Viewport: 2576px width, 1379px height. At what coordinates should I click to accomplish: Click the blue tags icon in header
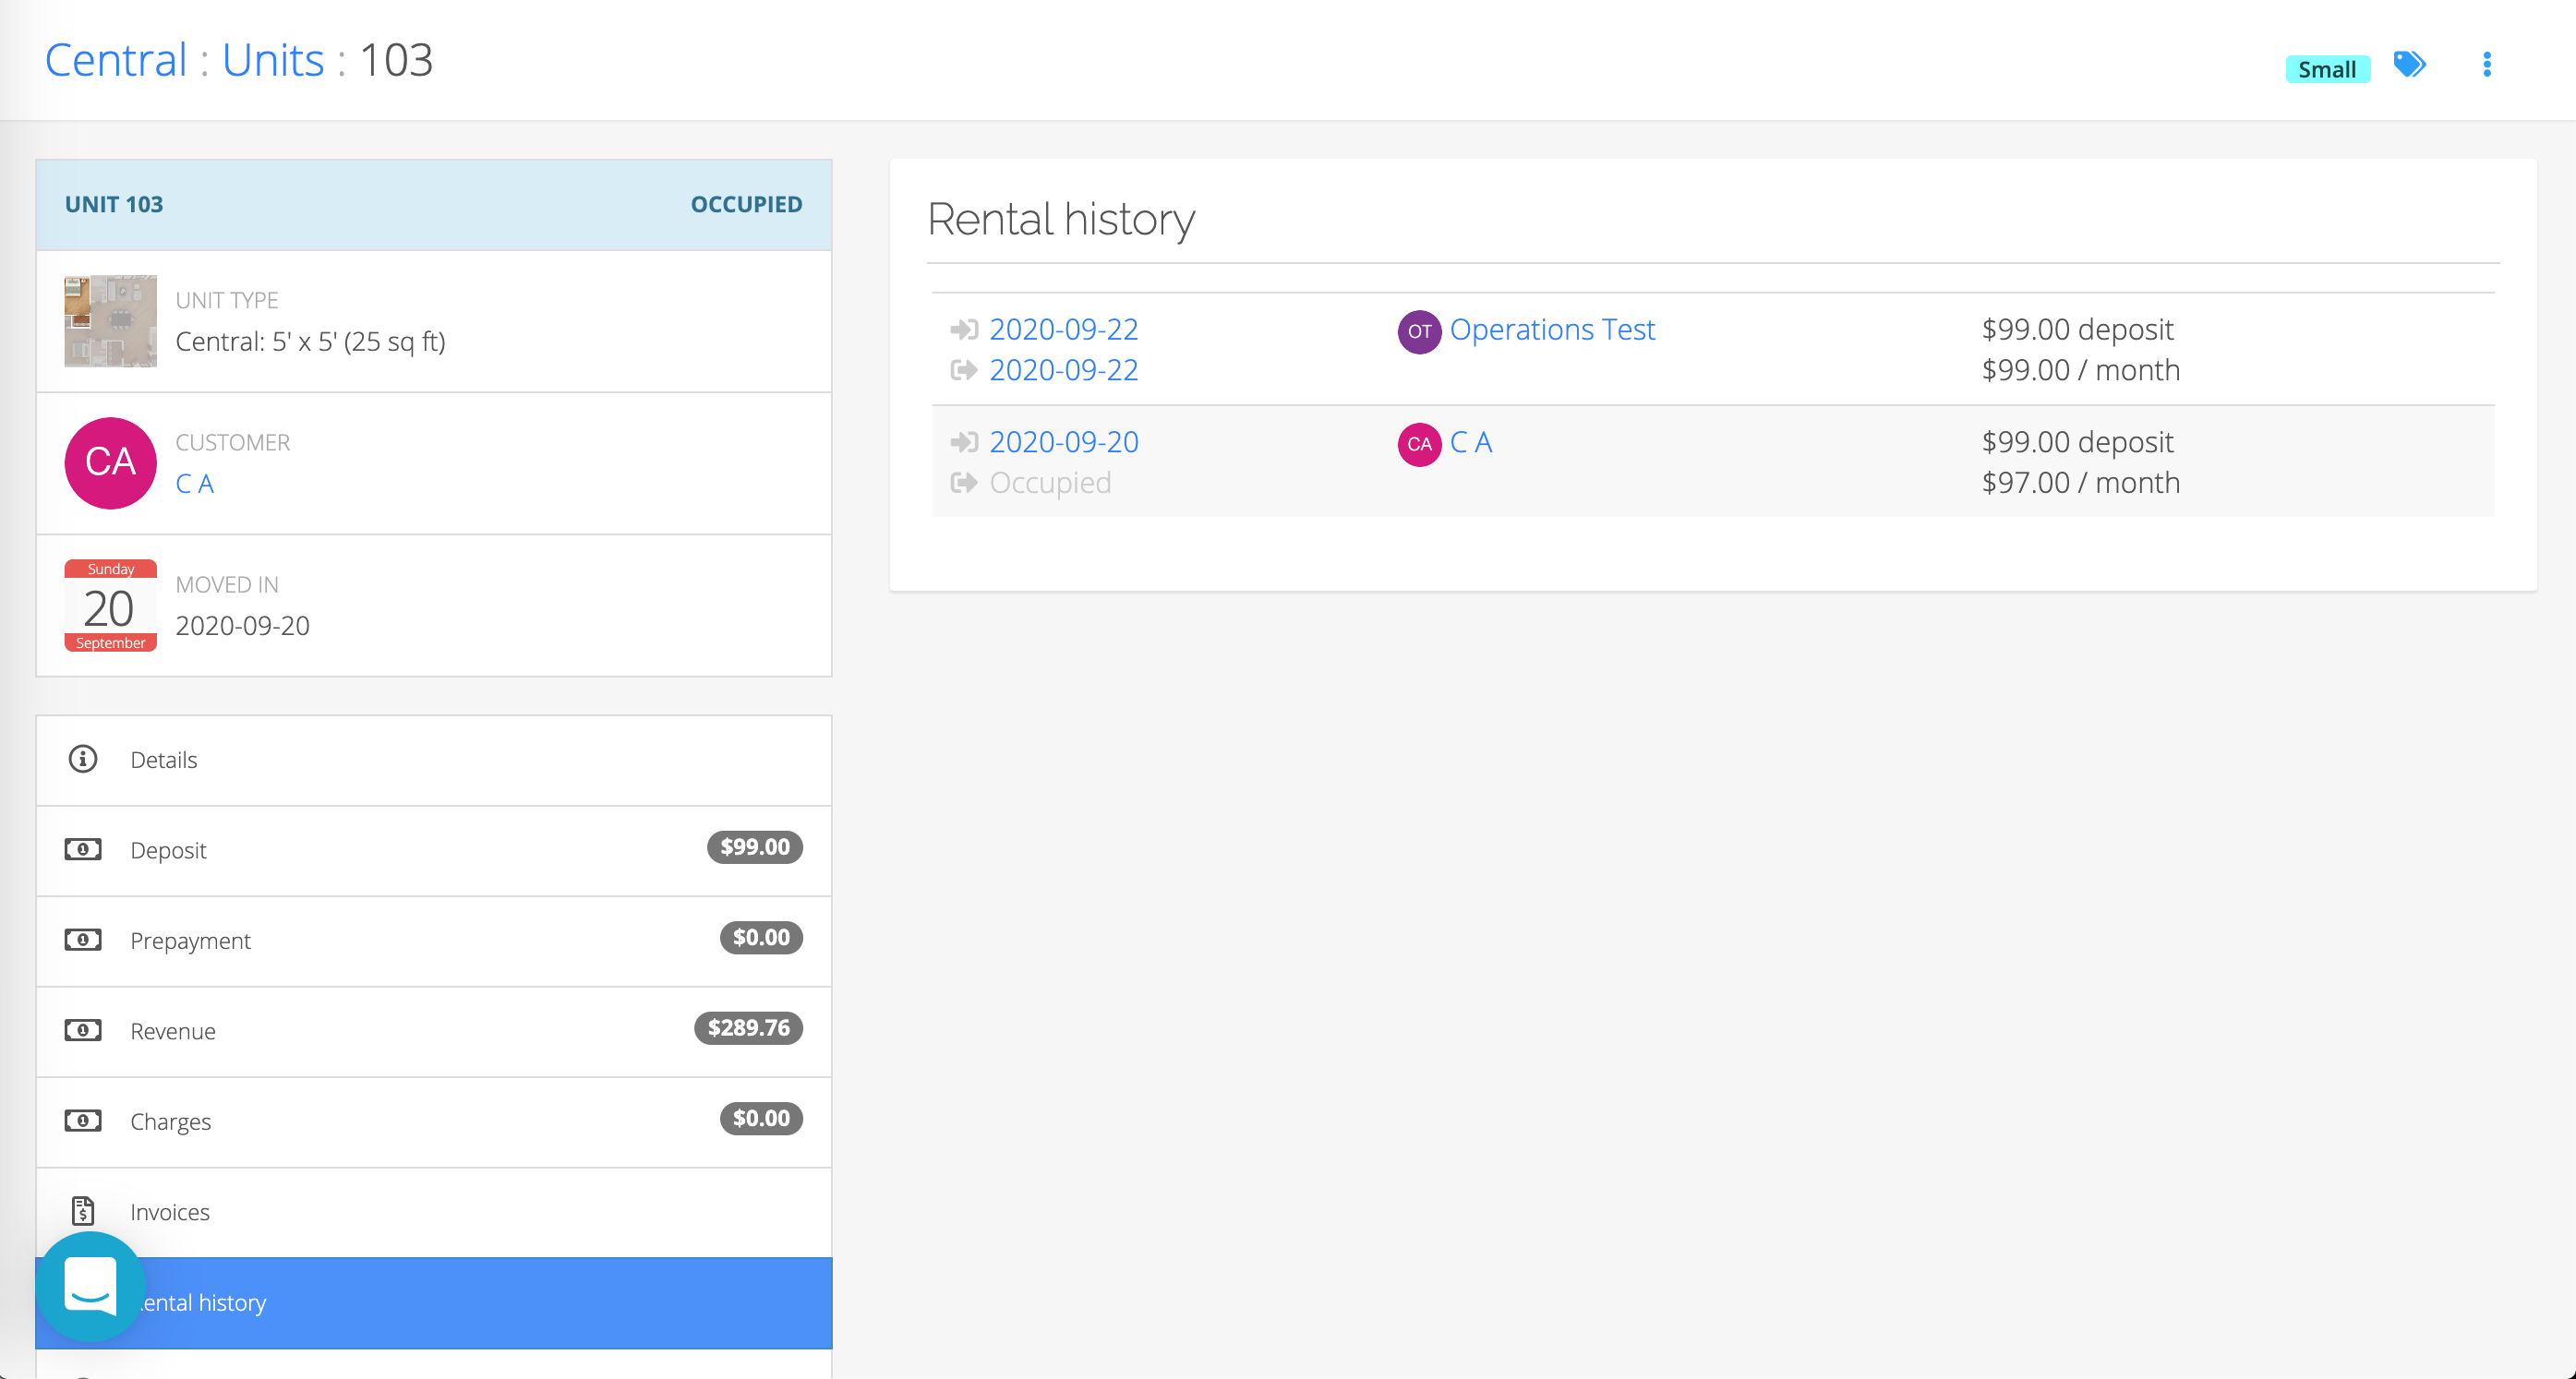pyautogui.click(x=2409, y=65)
